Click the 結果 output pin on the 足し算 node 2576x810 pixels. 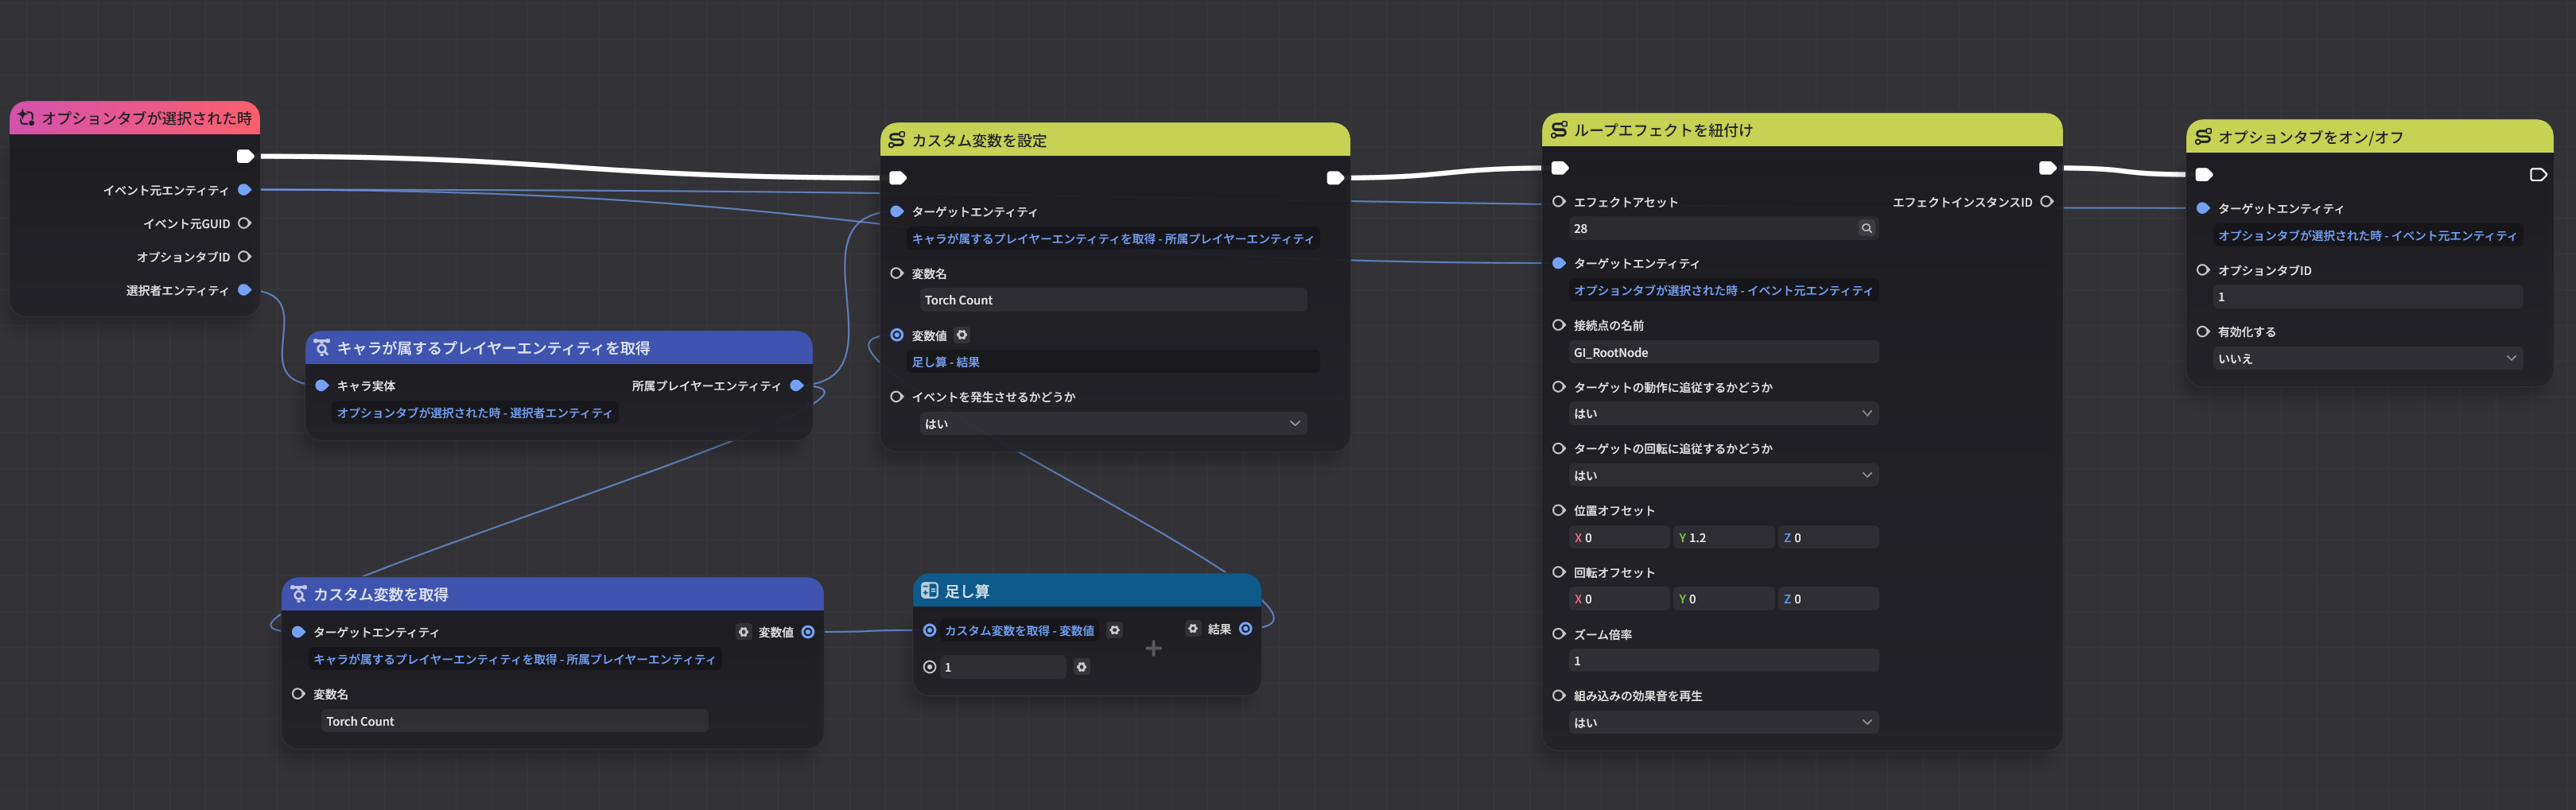tap(1245, 629)
